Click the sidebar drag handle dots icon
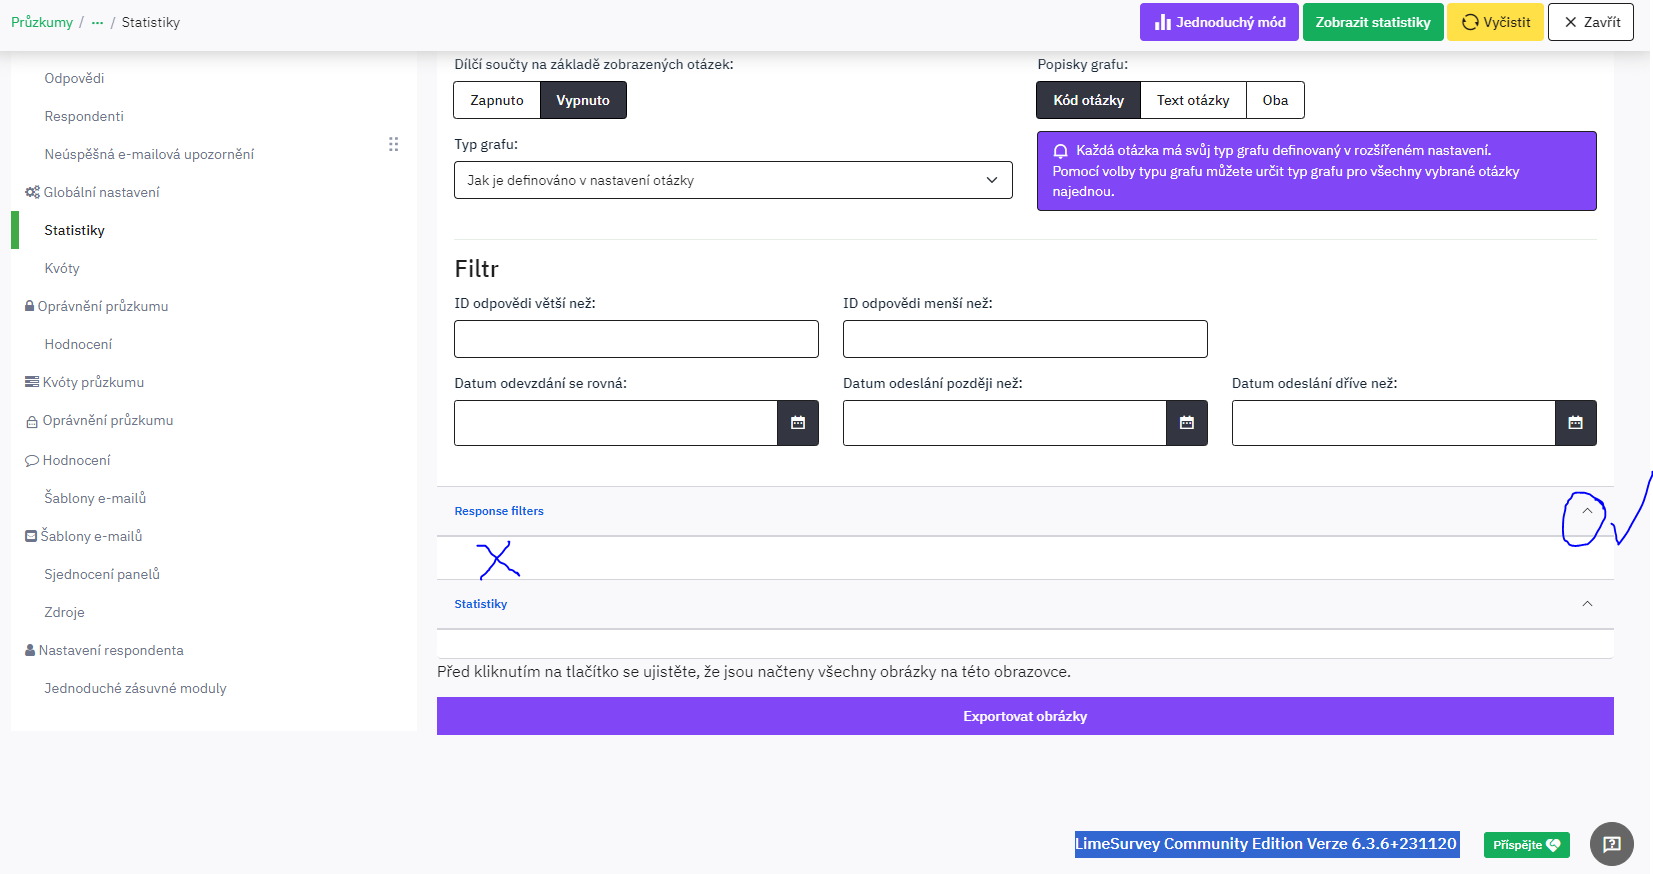The height and width of the screenshot is (874, 1653). pos(393,144)
